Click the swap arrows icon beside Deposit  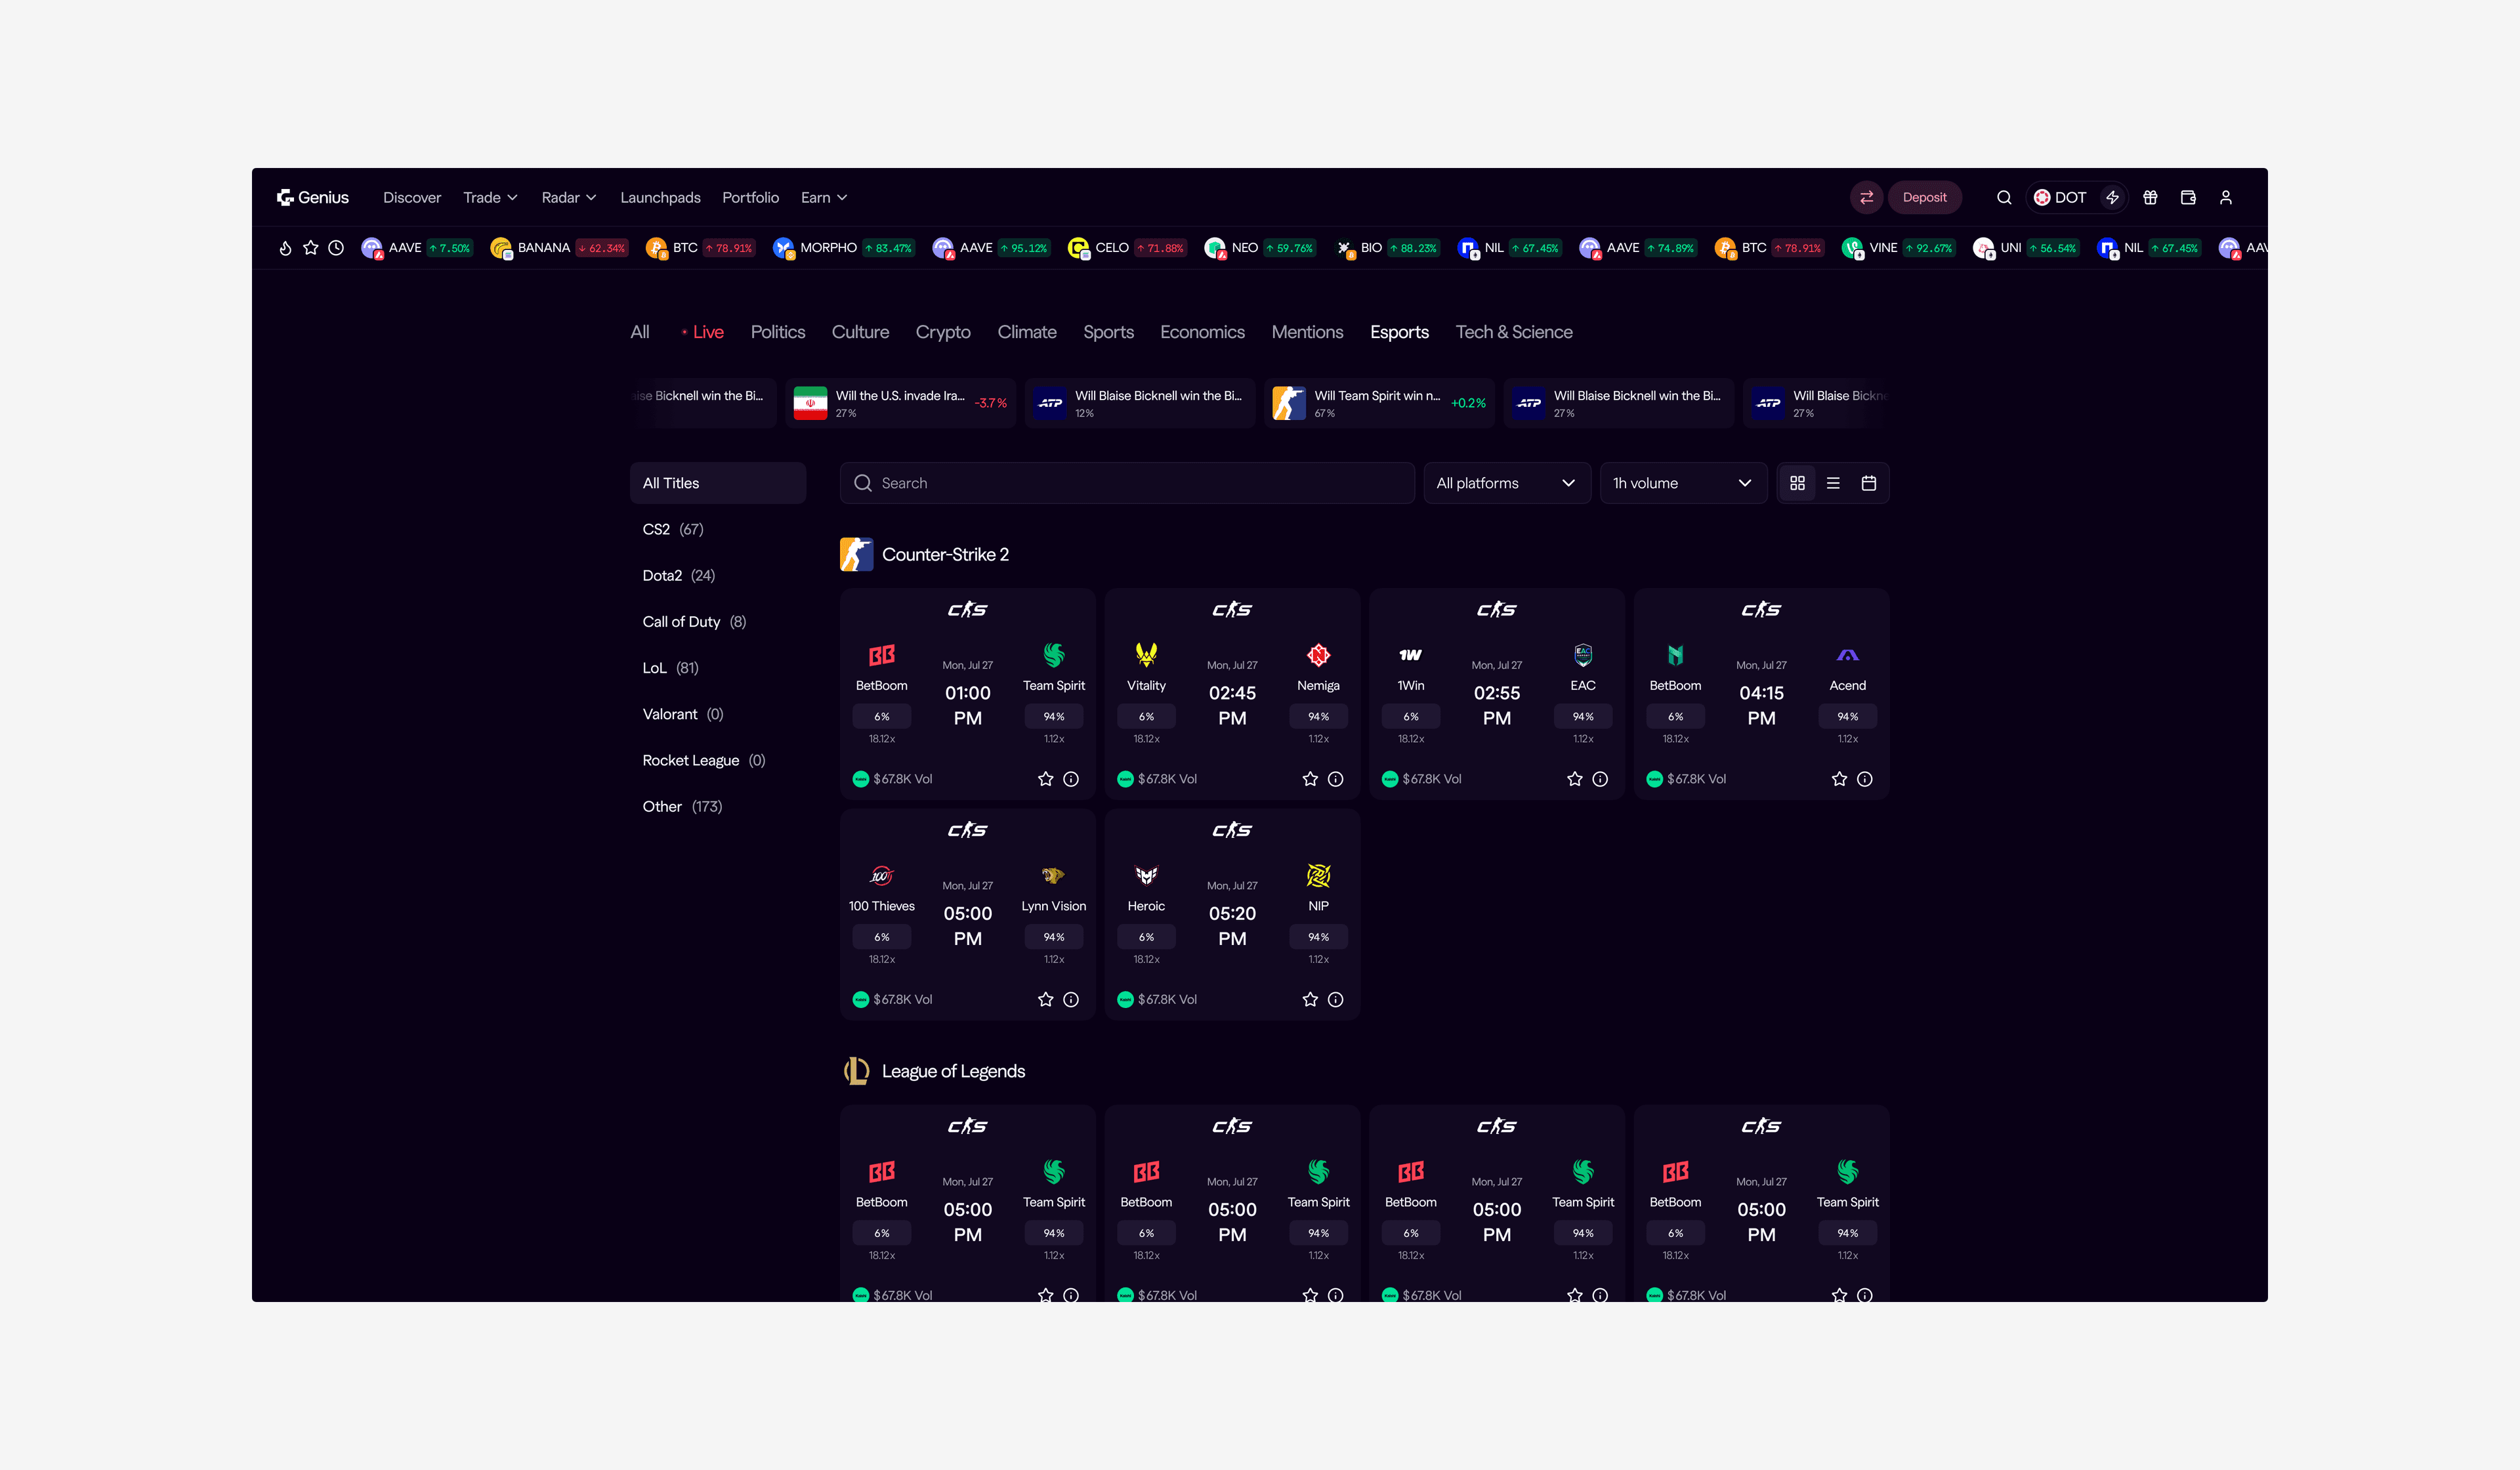(1866, 197)
